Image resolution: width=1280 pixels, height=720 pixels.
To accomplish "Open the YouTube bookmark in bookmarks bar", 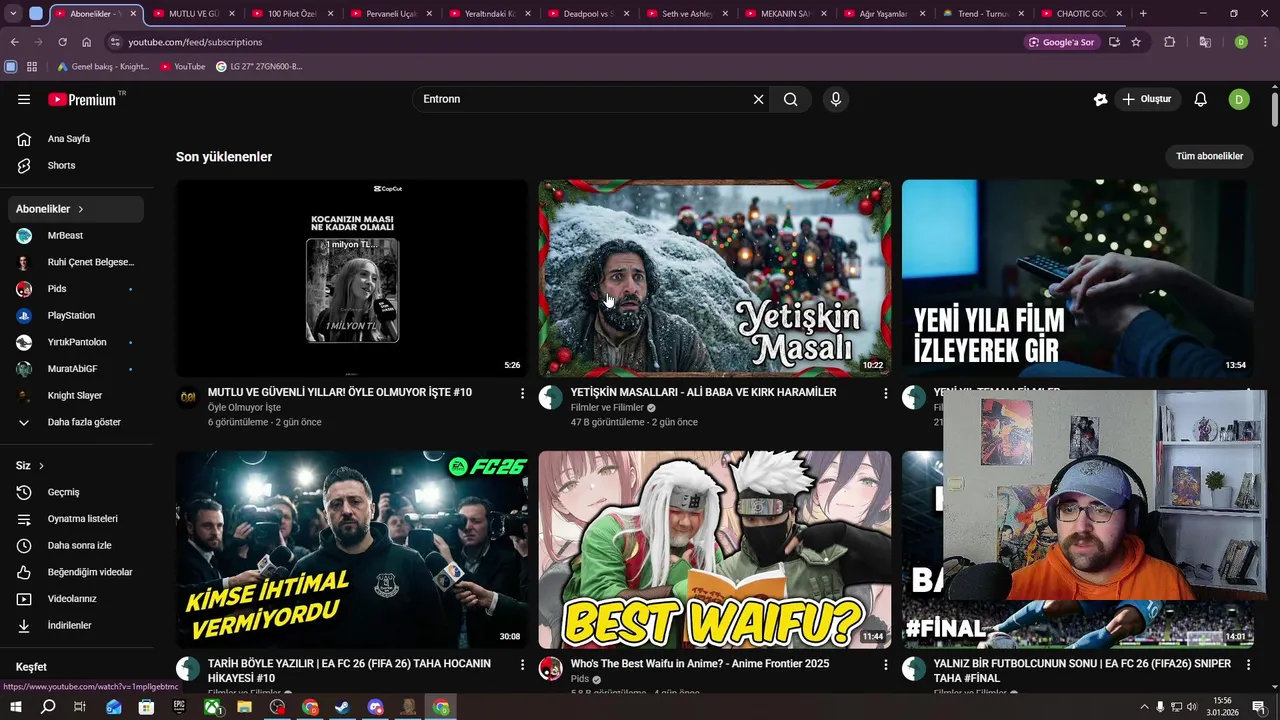I will coord(182,66).
